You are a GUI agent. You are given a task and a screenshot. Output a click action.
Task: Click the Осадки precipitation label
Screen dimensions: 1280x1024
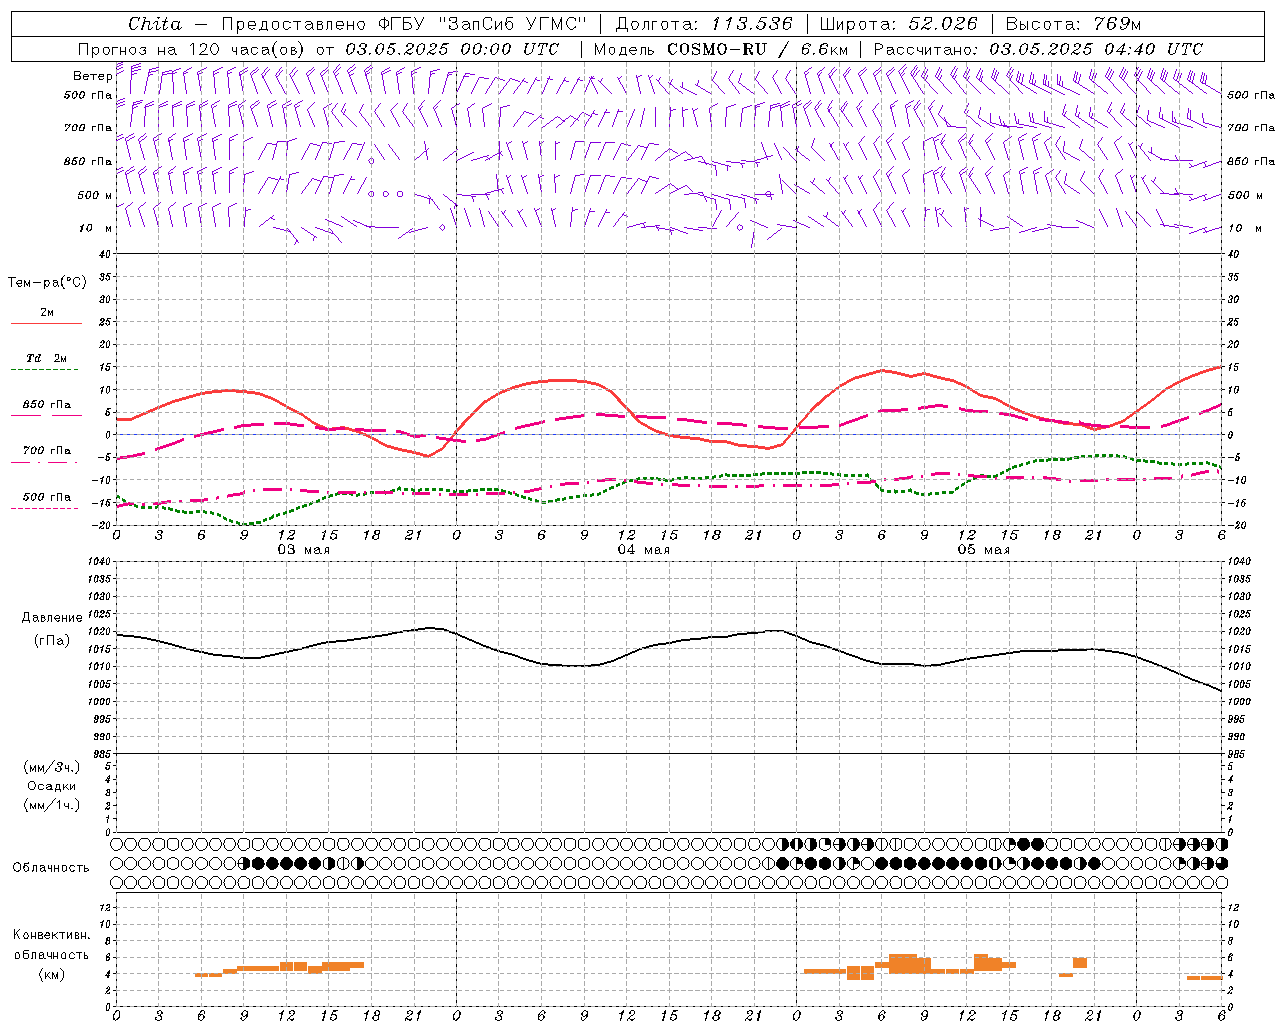(51, 786)
